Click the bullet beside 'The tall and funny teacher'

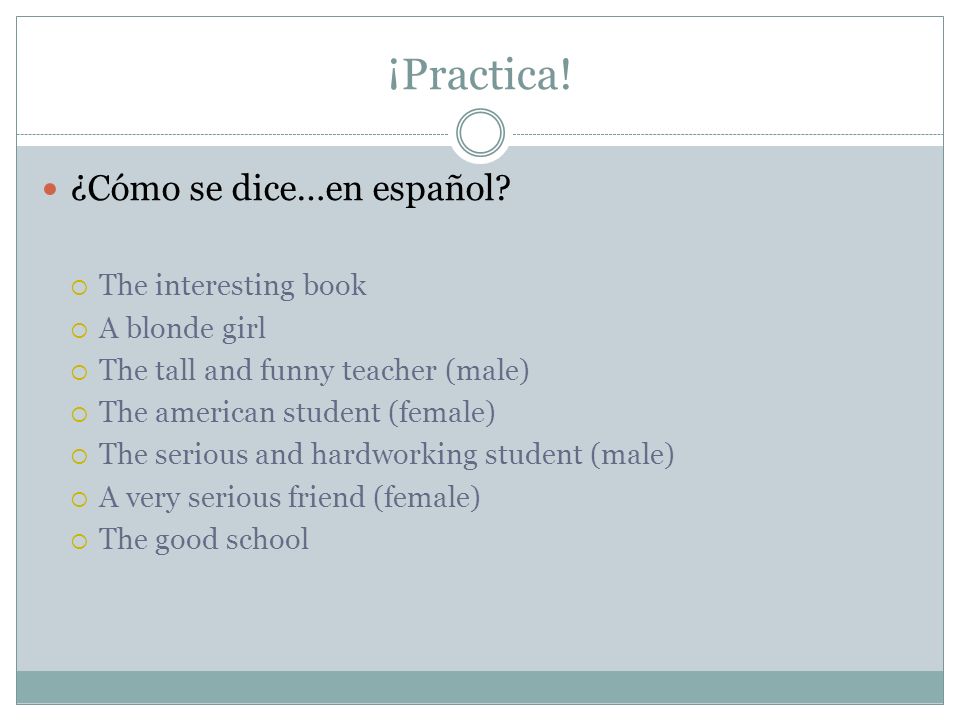point(80,372)
